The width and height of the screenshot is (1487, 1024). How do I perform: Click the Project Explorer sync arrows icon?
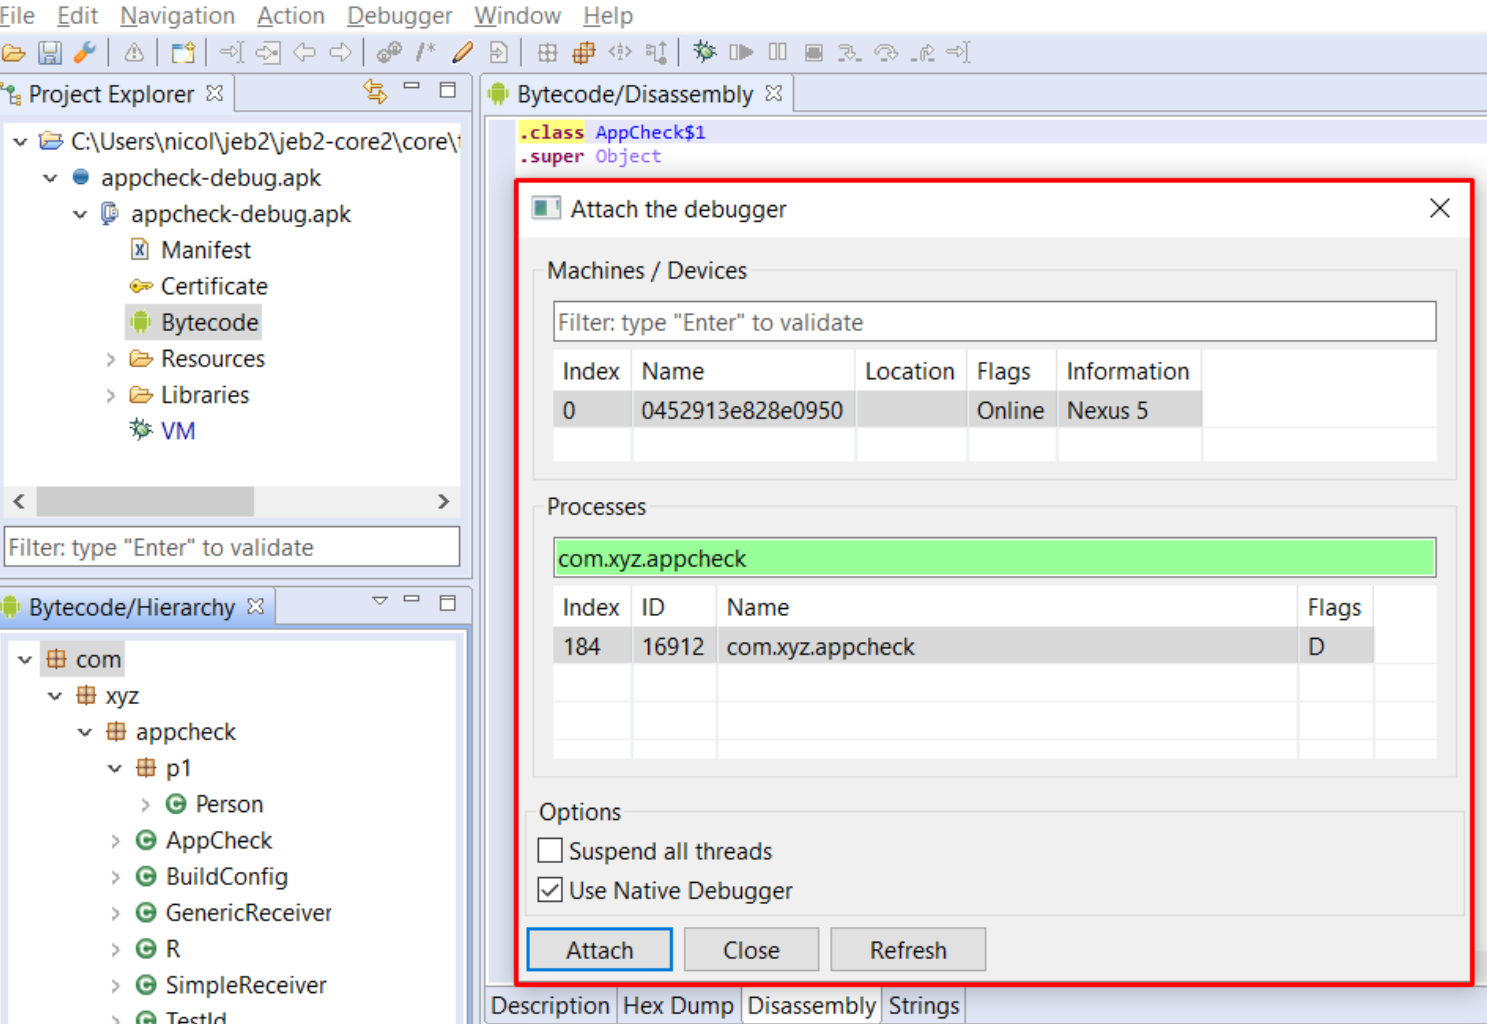click(375, 92)
